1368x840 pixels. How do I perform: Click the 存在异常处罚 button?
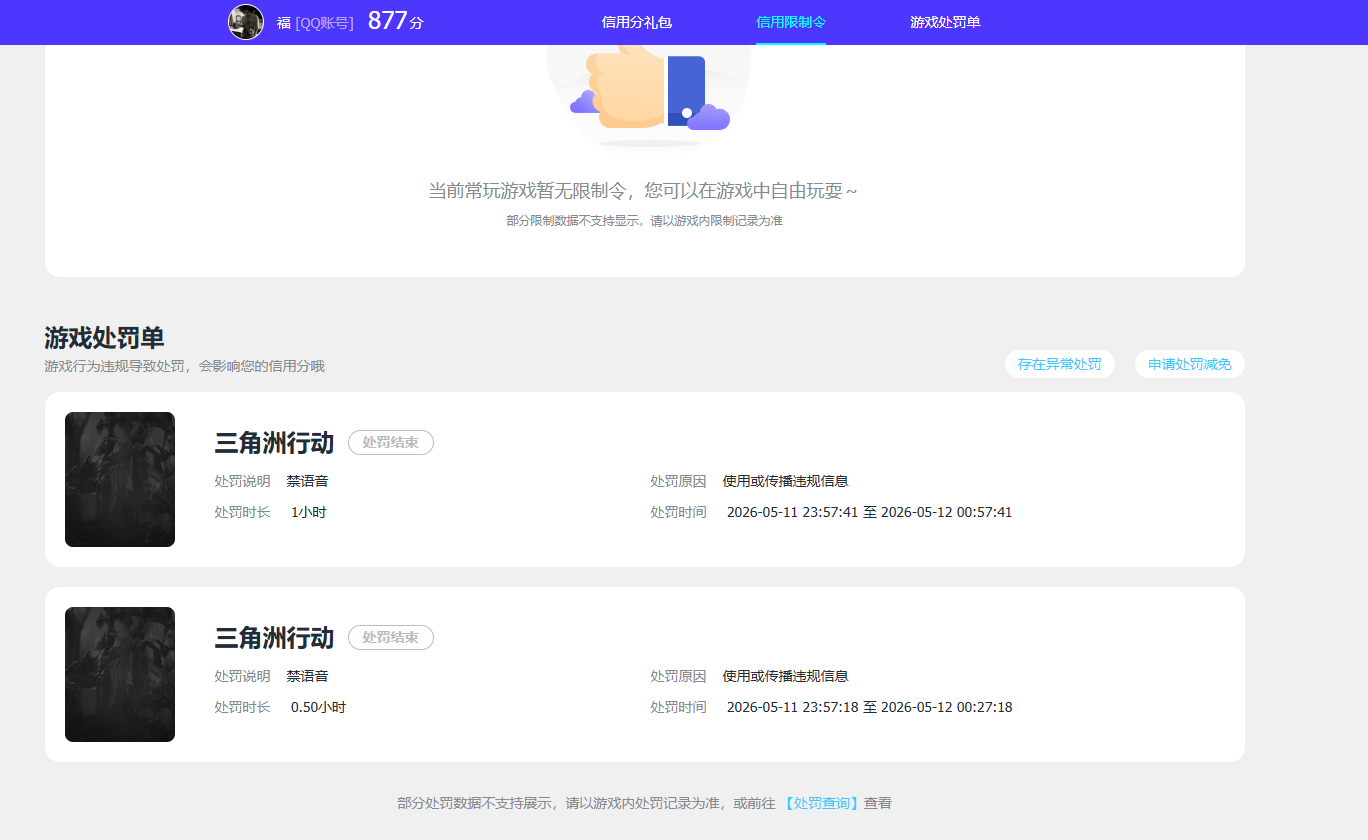(x=1060, y=364)
